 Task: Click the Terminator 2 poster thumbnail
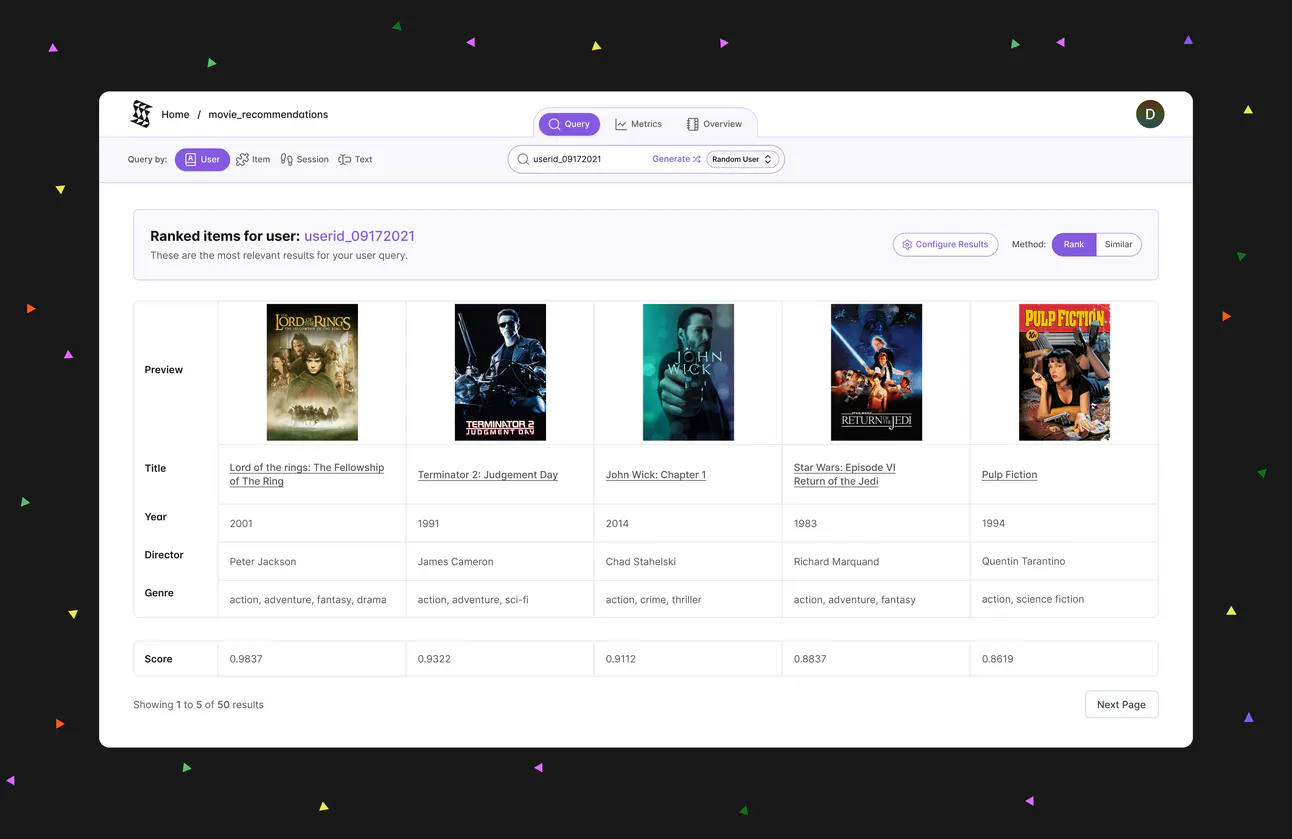pos(500,372)
